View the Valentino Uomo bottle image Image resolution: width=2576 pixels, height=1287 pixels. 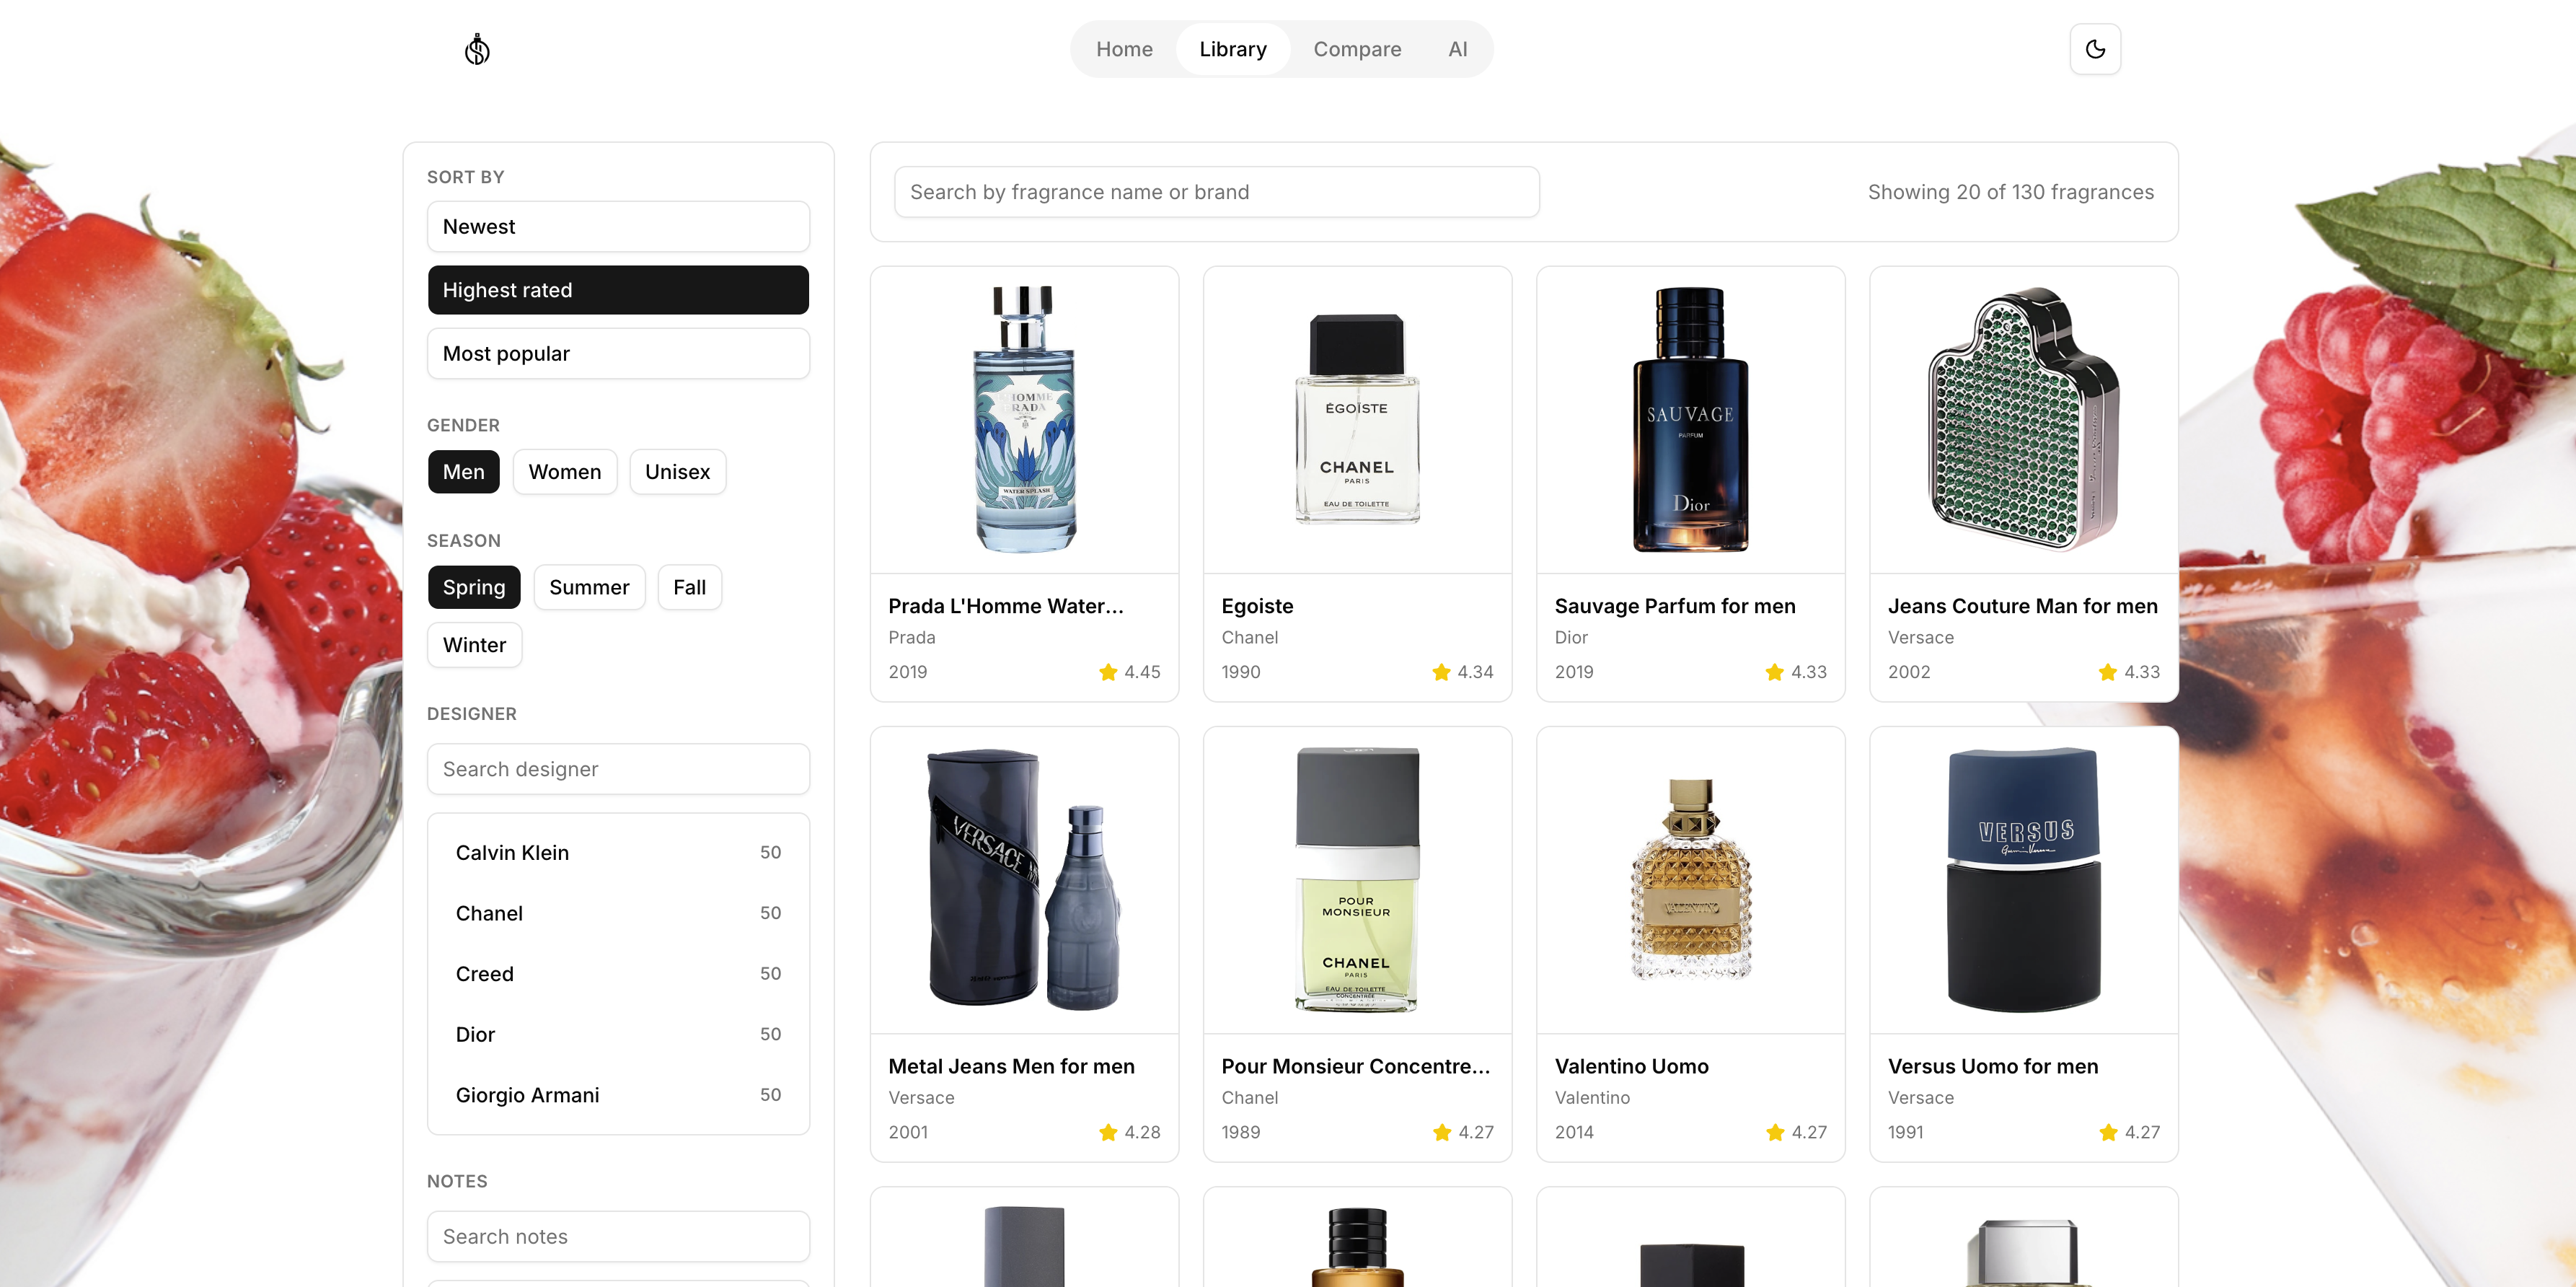point(1690,880)
